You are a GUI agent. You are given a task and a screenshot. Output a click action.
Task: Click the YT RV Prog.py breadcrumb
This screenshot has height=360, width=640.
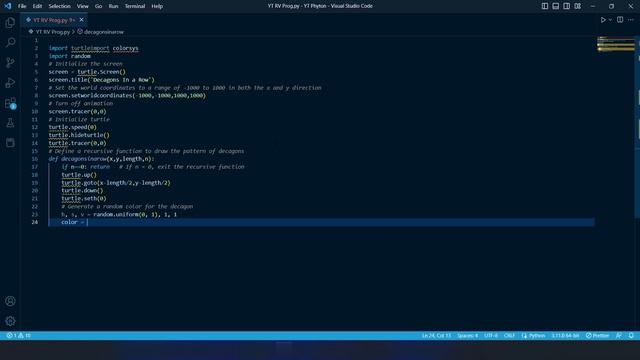pos(53,31)
